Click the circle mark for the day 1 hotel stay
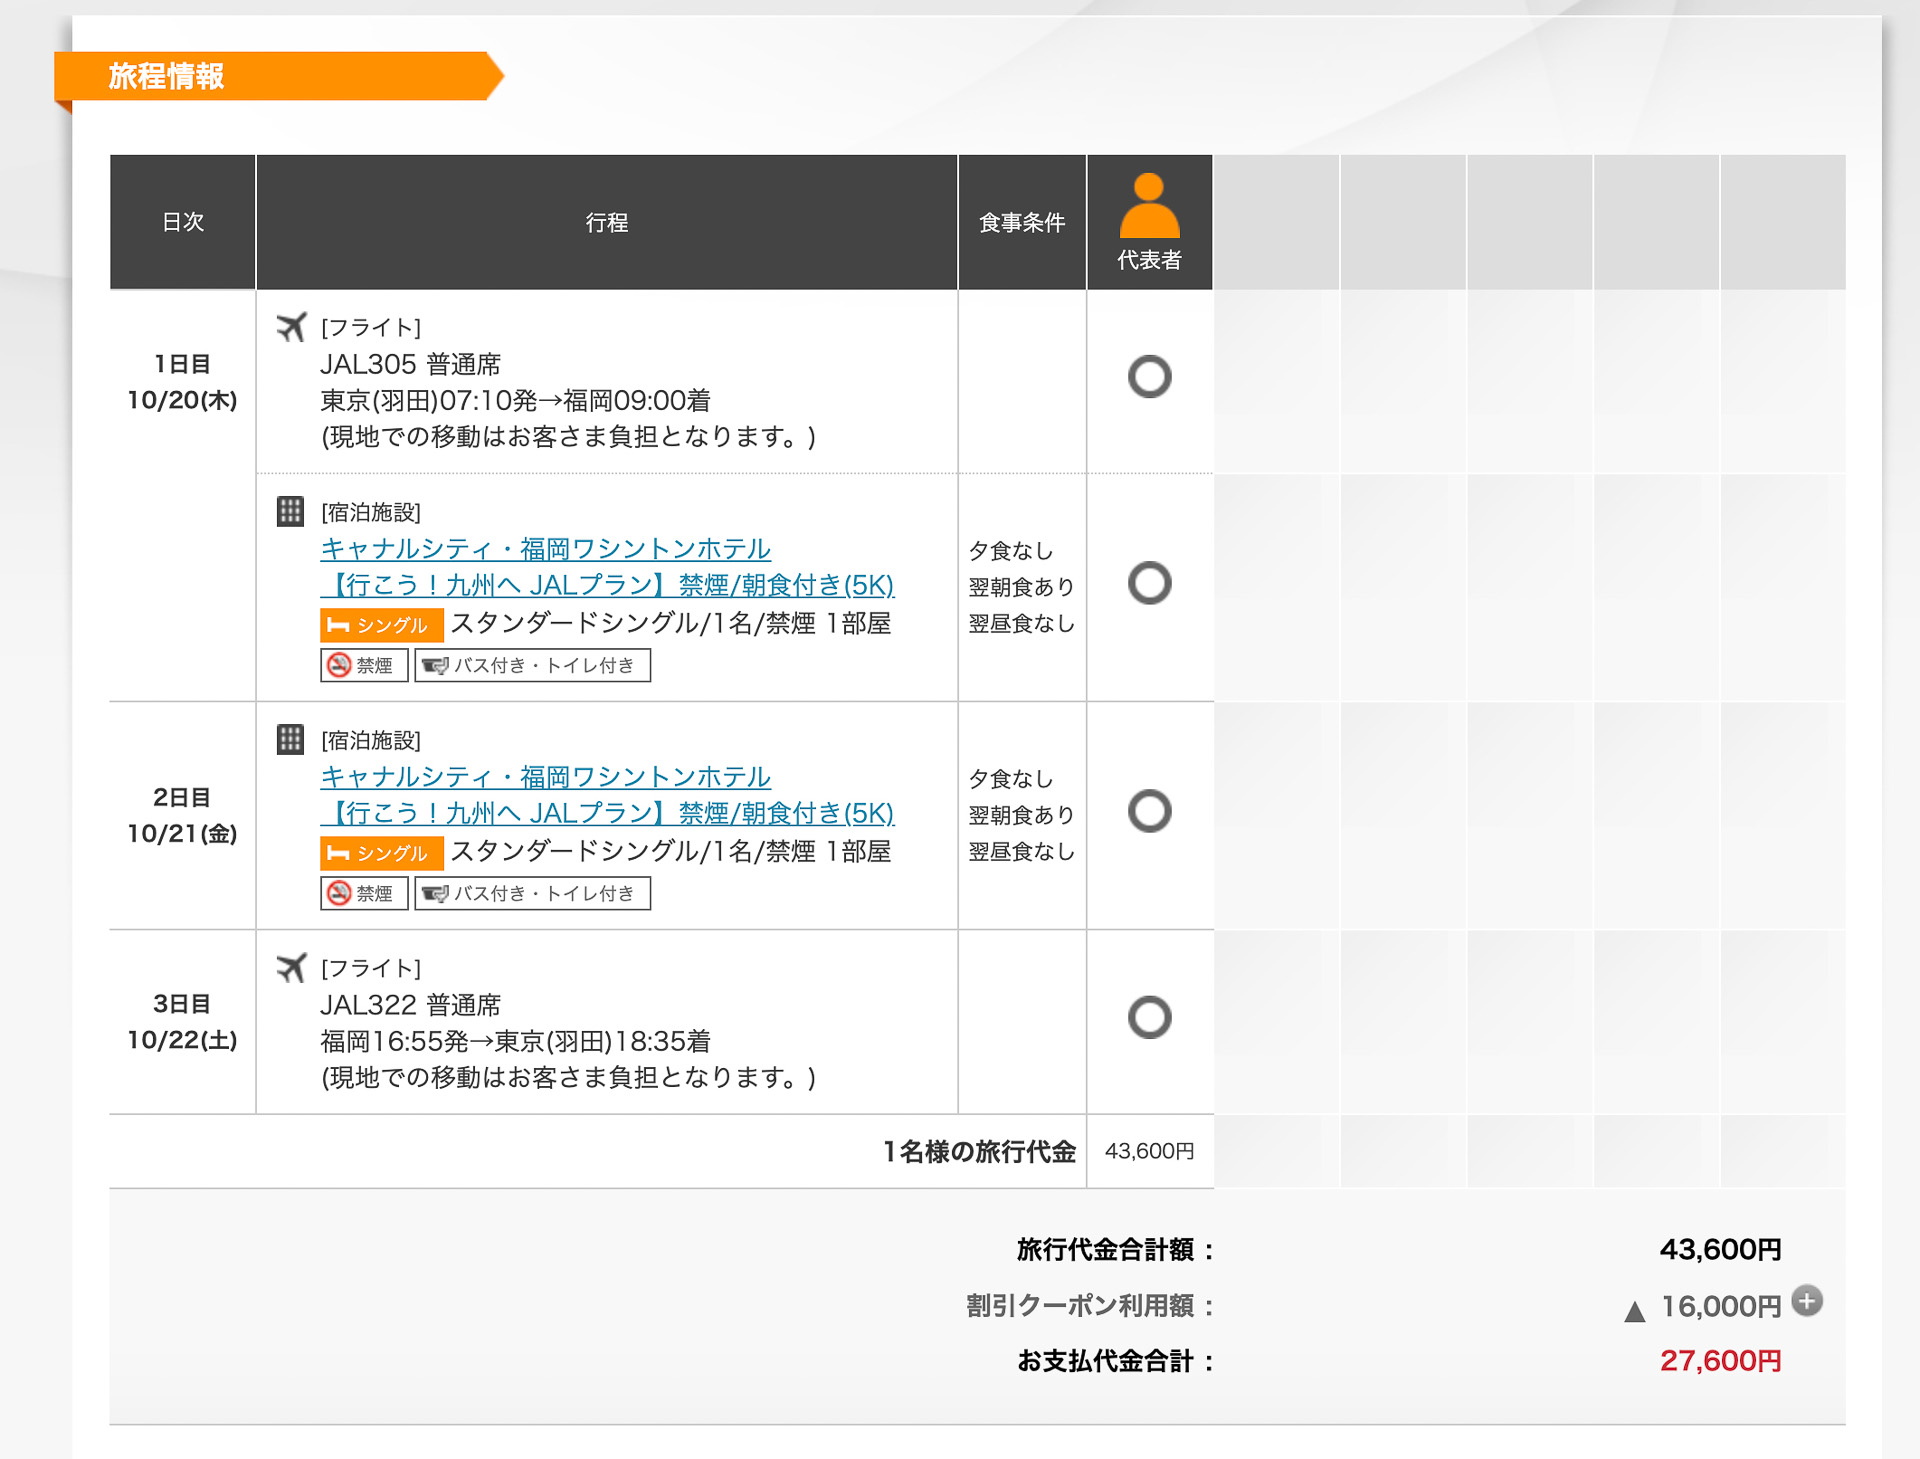 [1149, 583]
